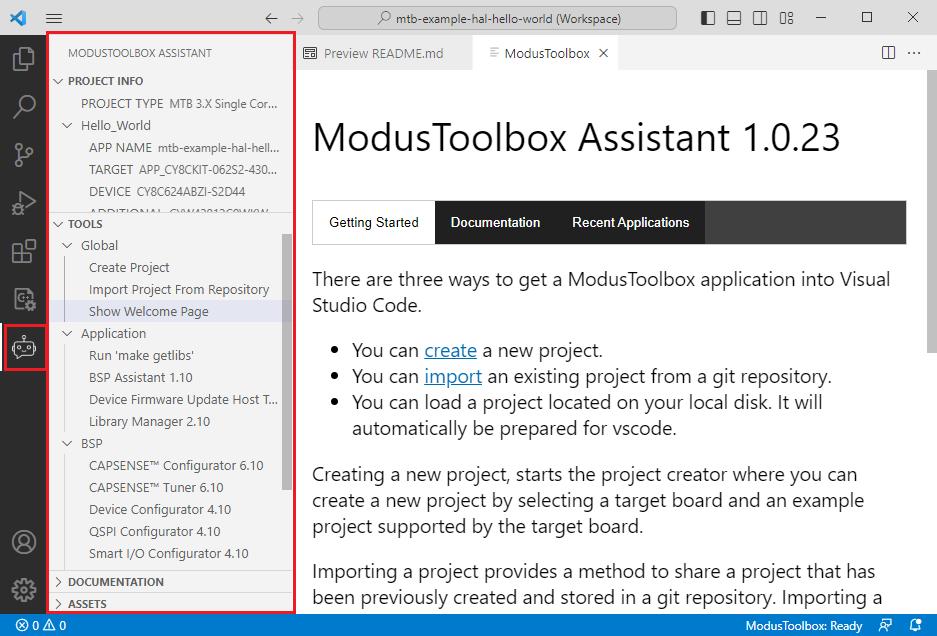Close the ModusToolbox tab

[x=604, y=53]
